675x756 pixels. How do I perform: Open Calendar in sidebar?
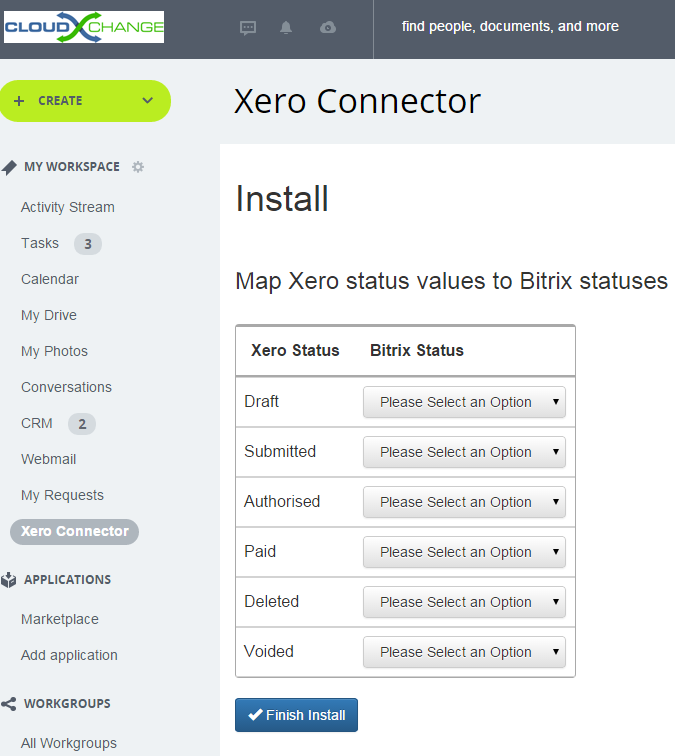point(50,279)
